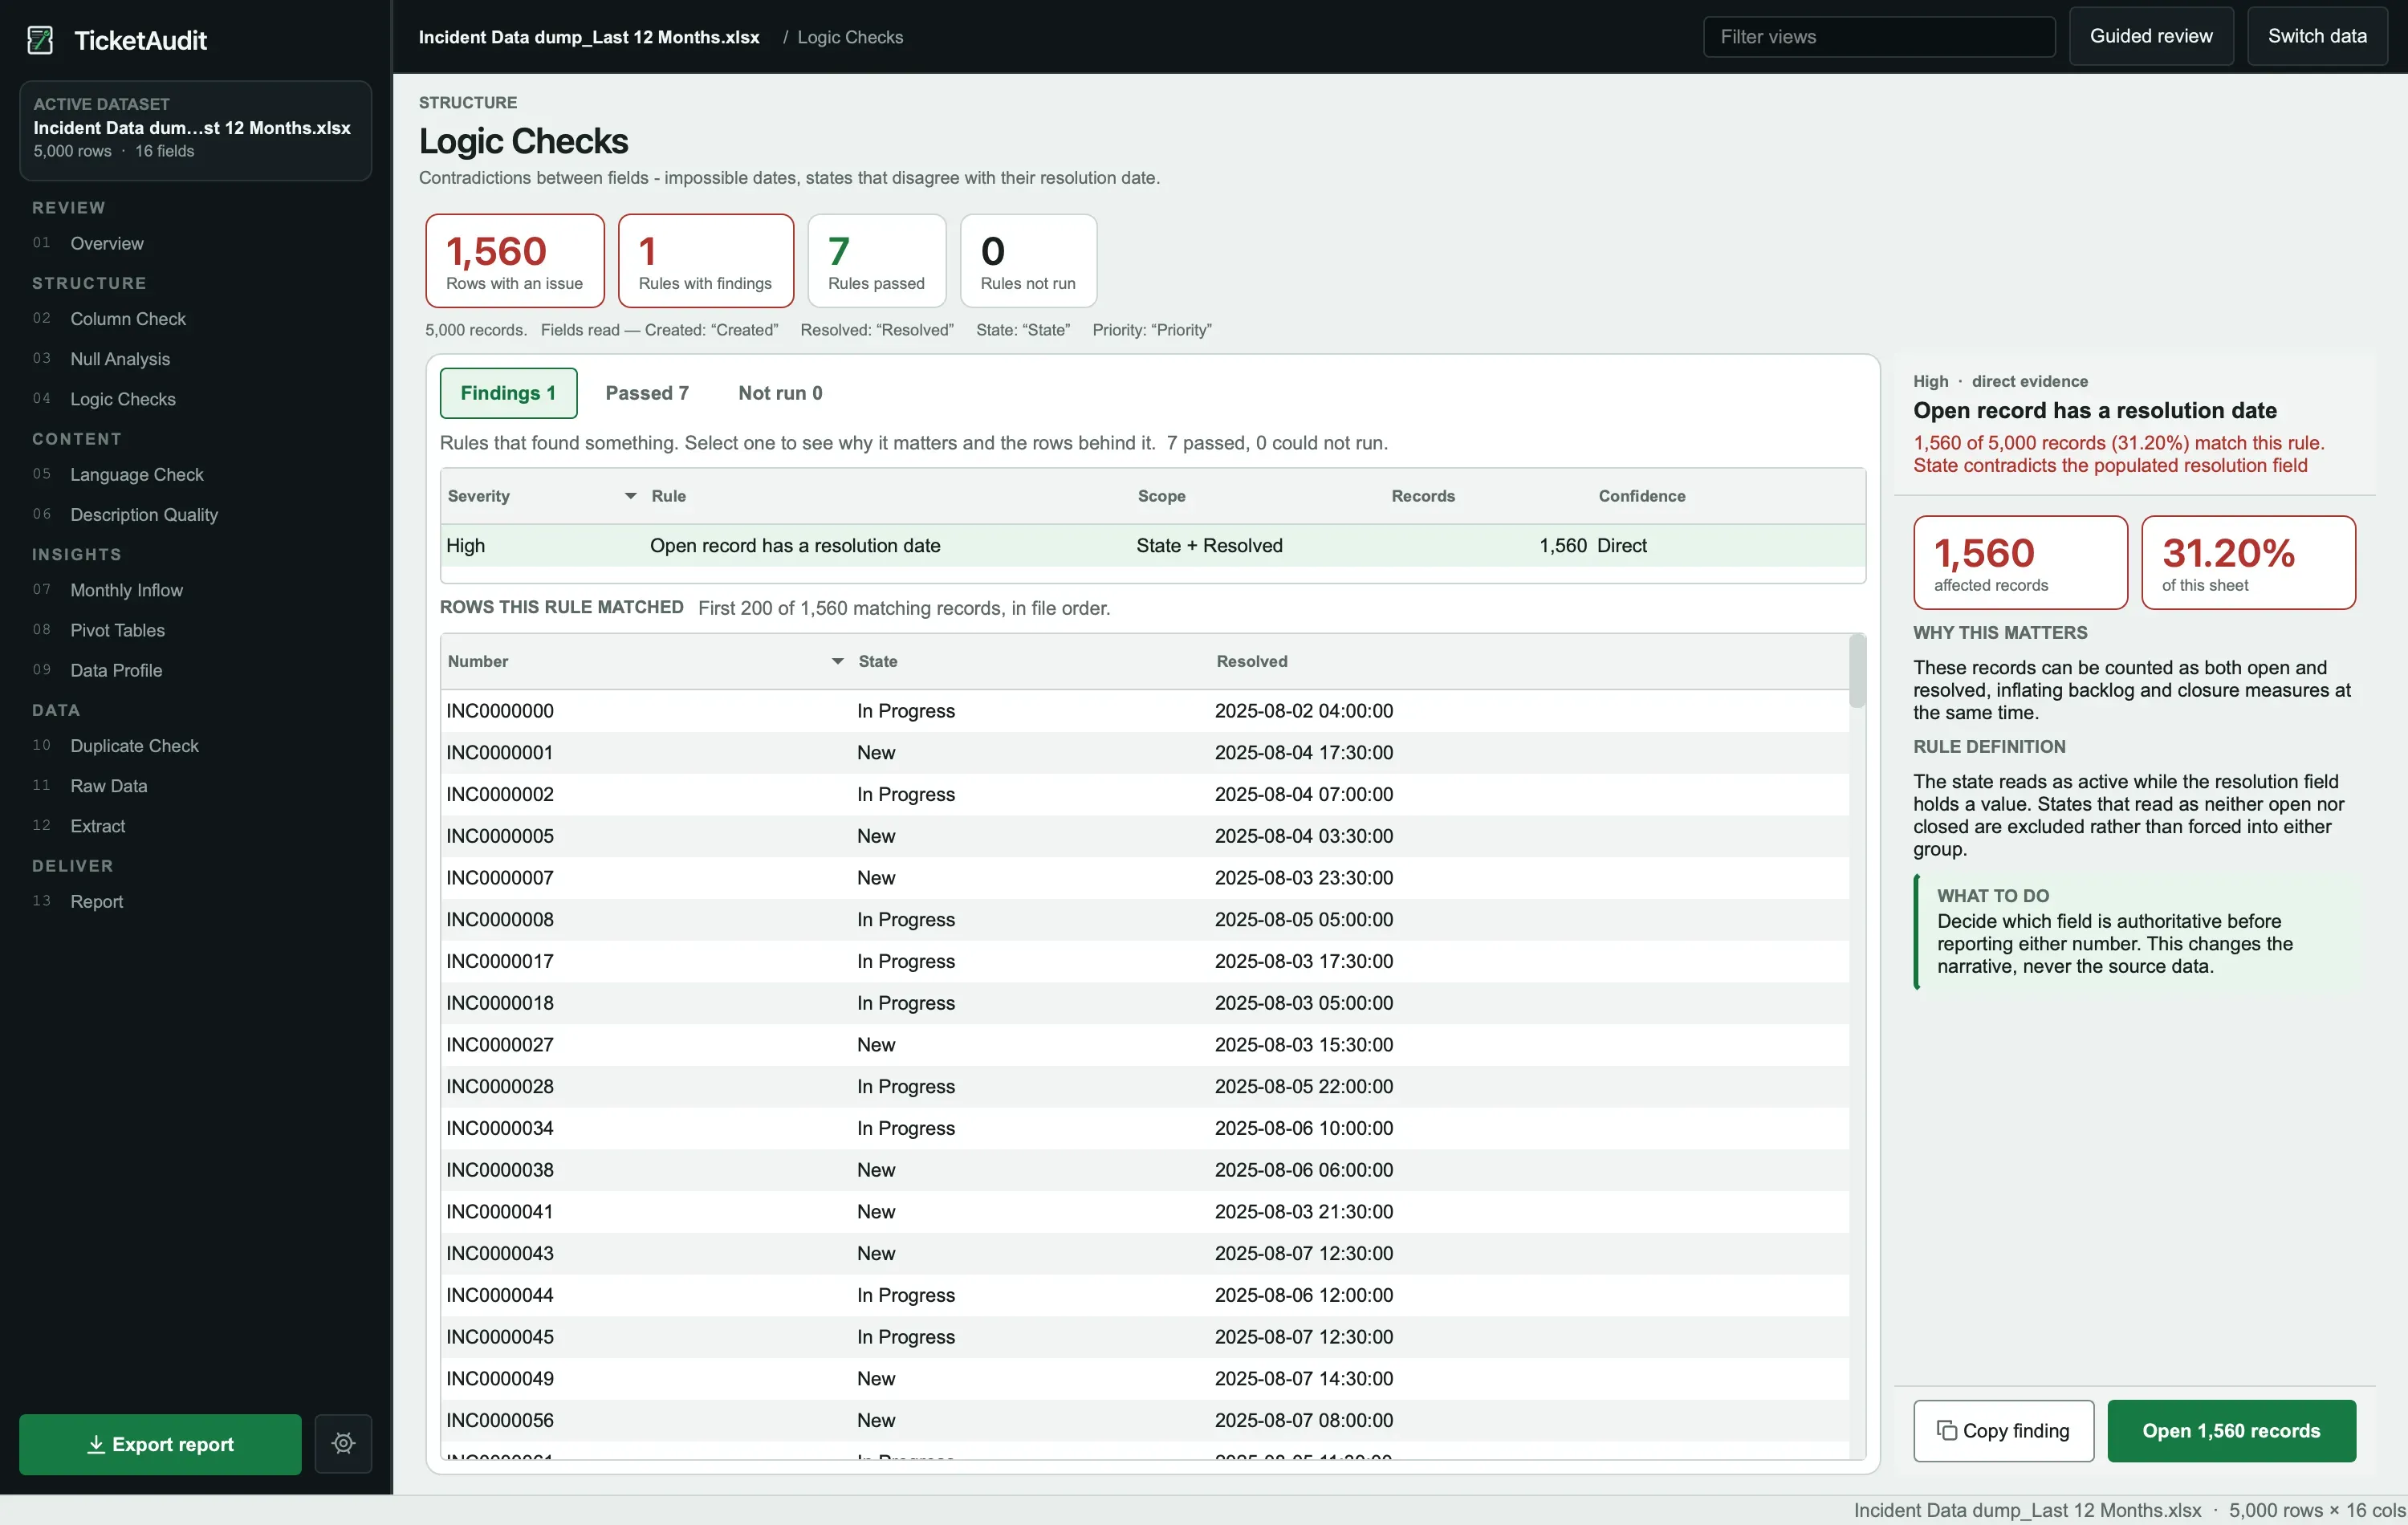Select row INC0000000
This screenshot has width=2408, height=1525.
1145,711
